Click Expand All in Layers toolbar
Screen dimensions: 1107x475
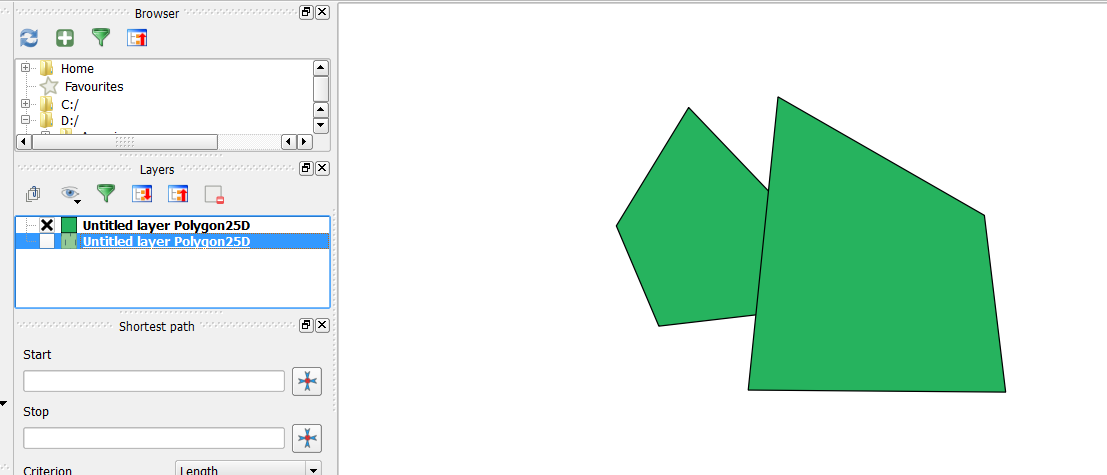pos(142,193)
